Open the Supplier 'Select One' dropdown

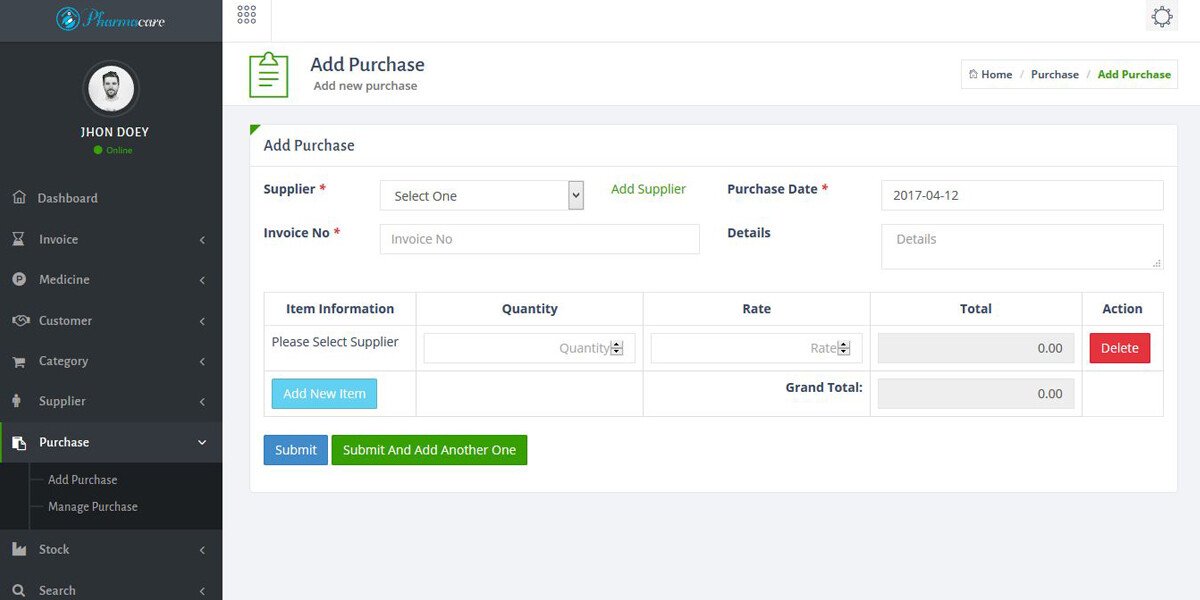(482, 196)
